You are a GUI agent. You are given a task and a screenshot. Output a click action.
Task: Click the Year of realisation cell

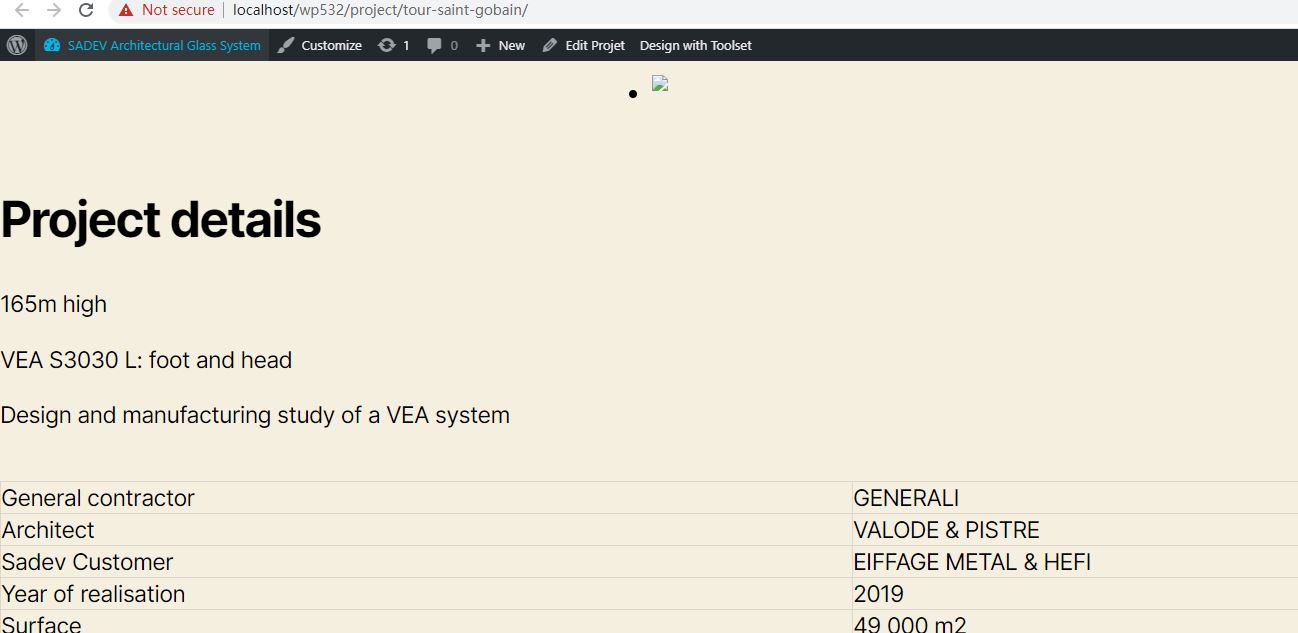(x=426, y=594)
